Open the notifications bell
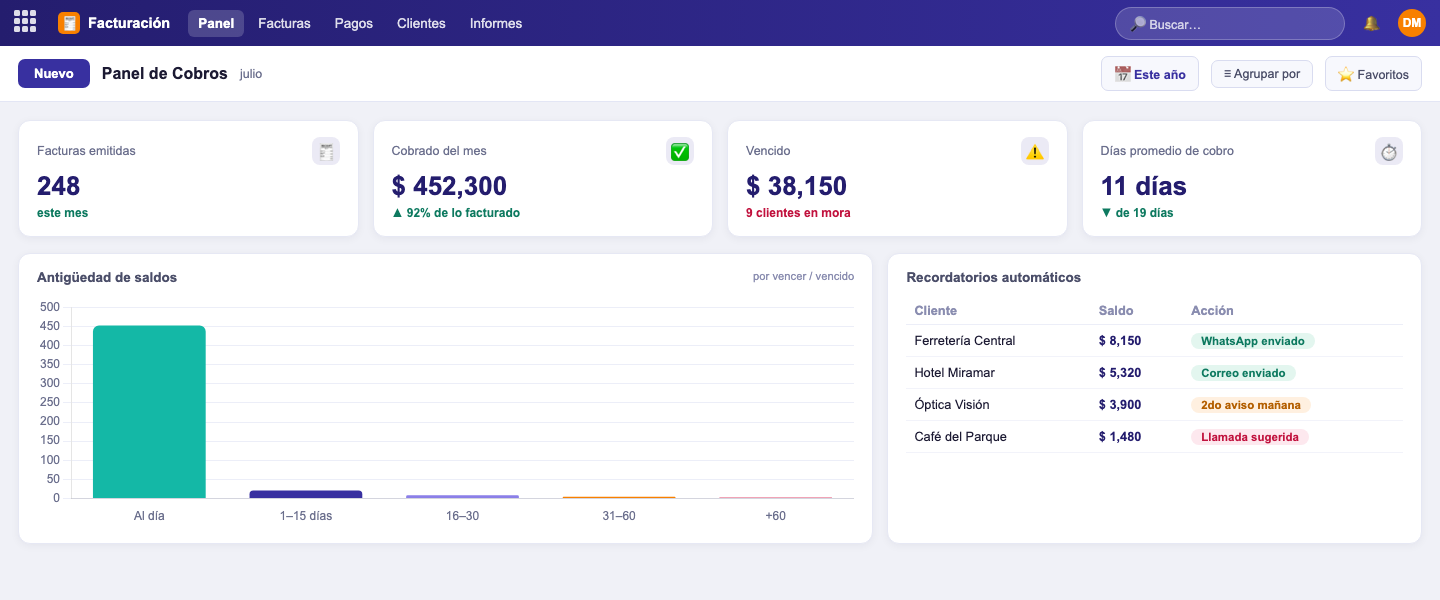This screenshot has width=1440, height=600. (1371, 23)
